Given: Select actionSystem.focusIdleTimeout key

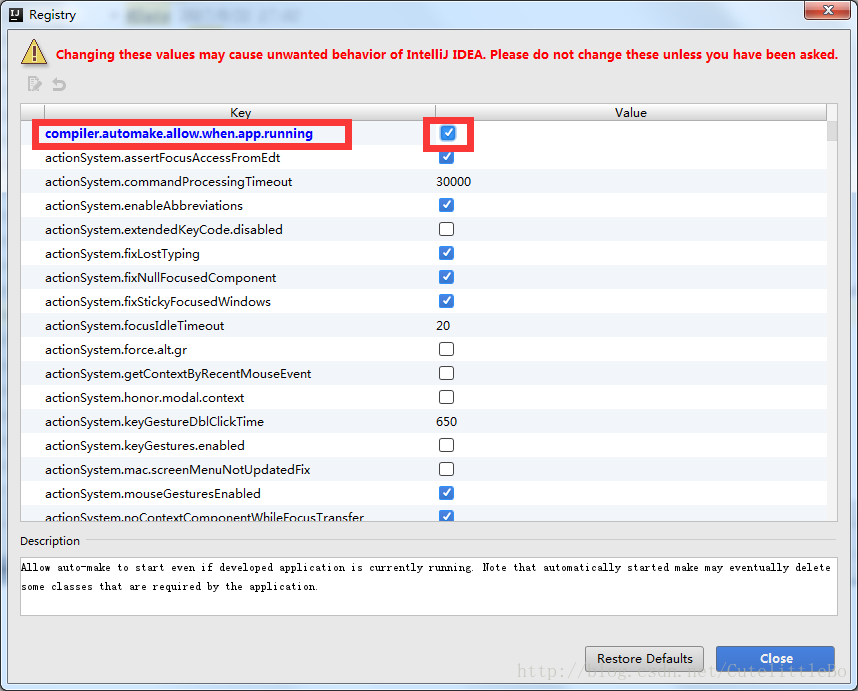Looking at the screenshot, I should pos(135,326).
